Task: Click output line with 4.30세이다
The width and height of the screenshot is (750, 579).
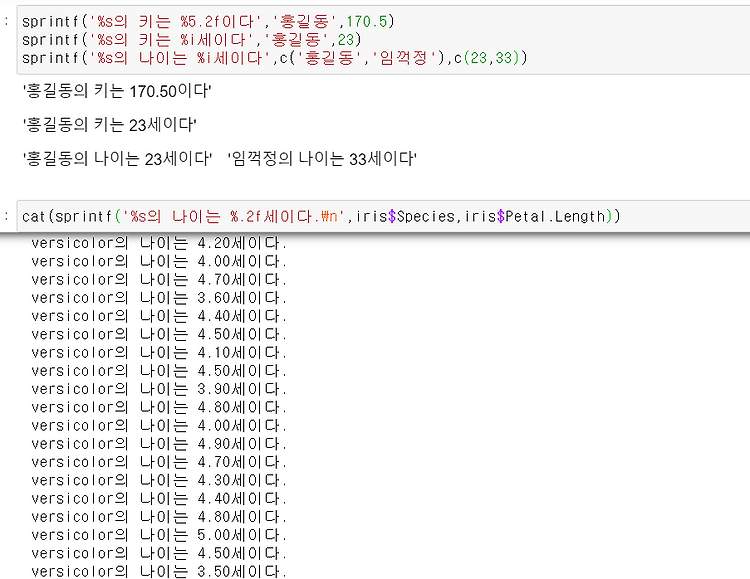Action: point(159,480)
